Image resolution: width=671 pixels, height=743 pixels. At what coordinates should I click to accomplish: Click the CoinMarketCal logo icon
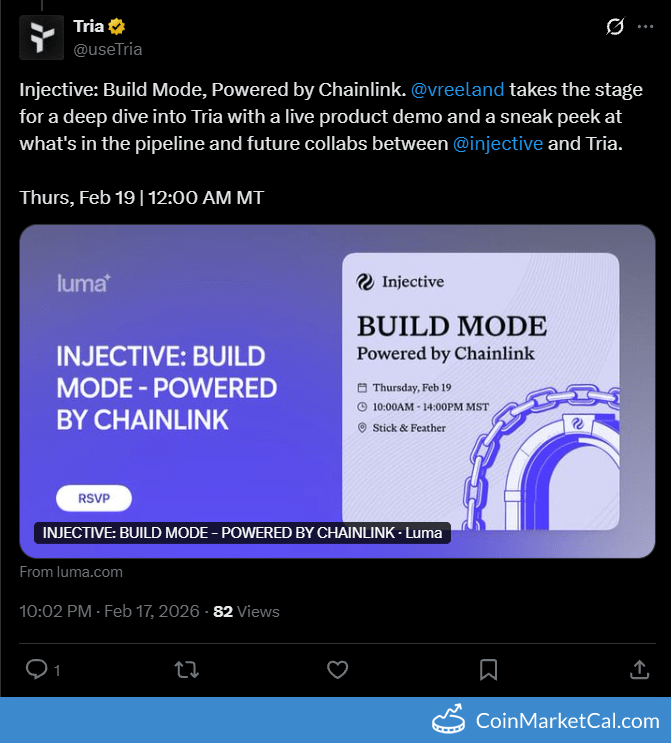click(x=449, y=720)
